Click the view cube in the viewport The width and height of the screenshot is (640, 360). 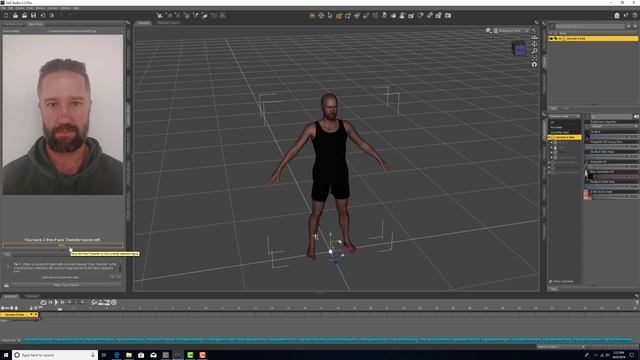click(x=519, y=48)
